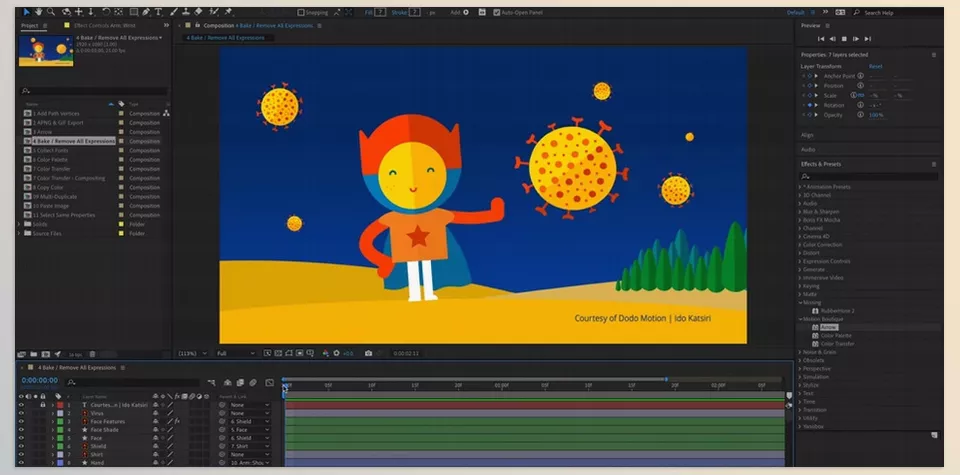The width and height of the screenshot is (960, 475).
Task: Expand the Face layer twirl arrow
Action: pos(53,438)
